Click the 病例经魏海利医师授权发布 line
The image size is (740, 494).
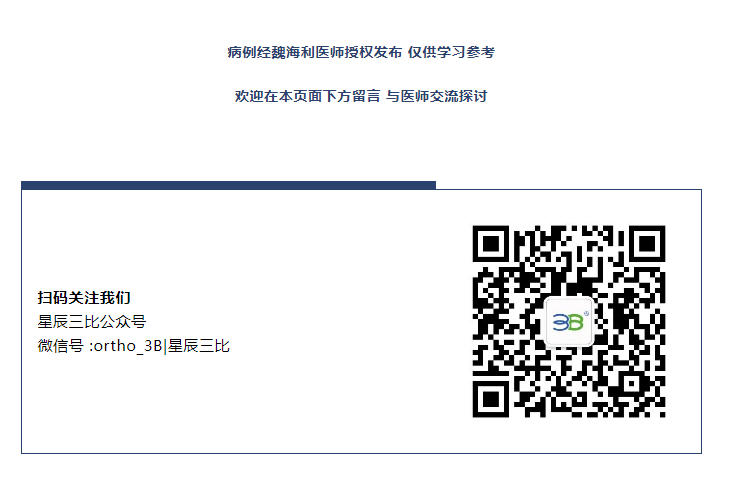pyautogui.click(x=315, y=52)
